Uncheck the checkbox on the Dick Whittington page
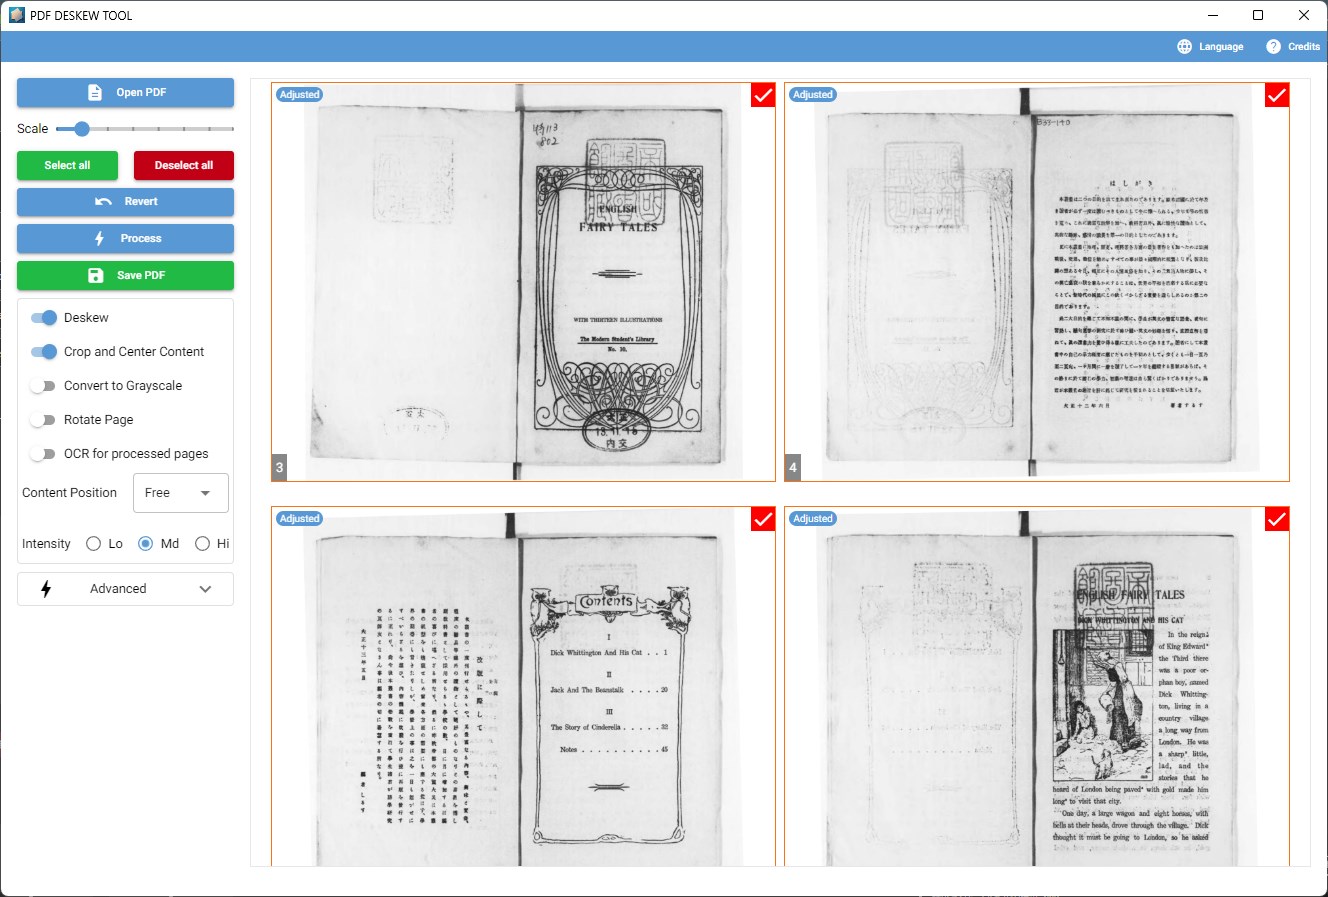The image size is (1328, 897). click(x=1277, y=519)
